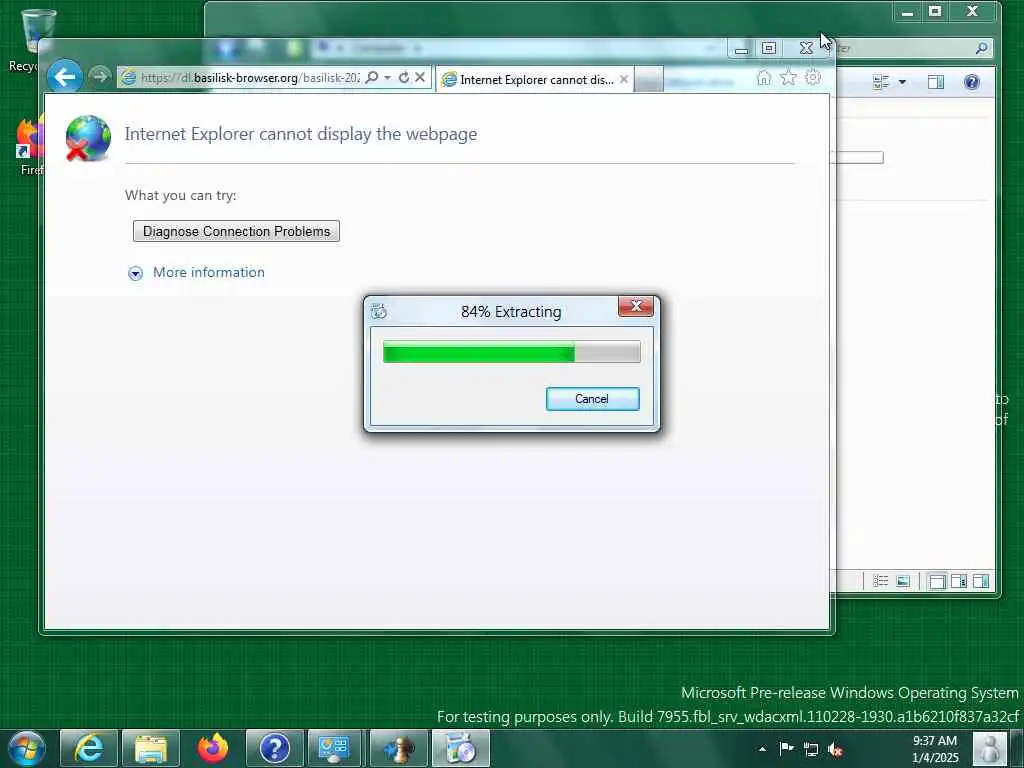Minimize the Internet Explorer window
The image size is (1024, 768).
point(741,49)
